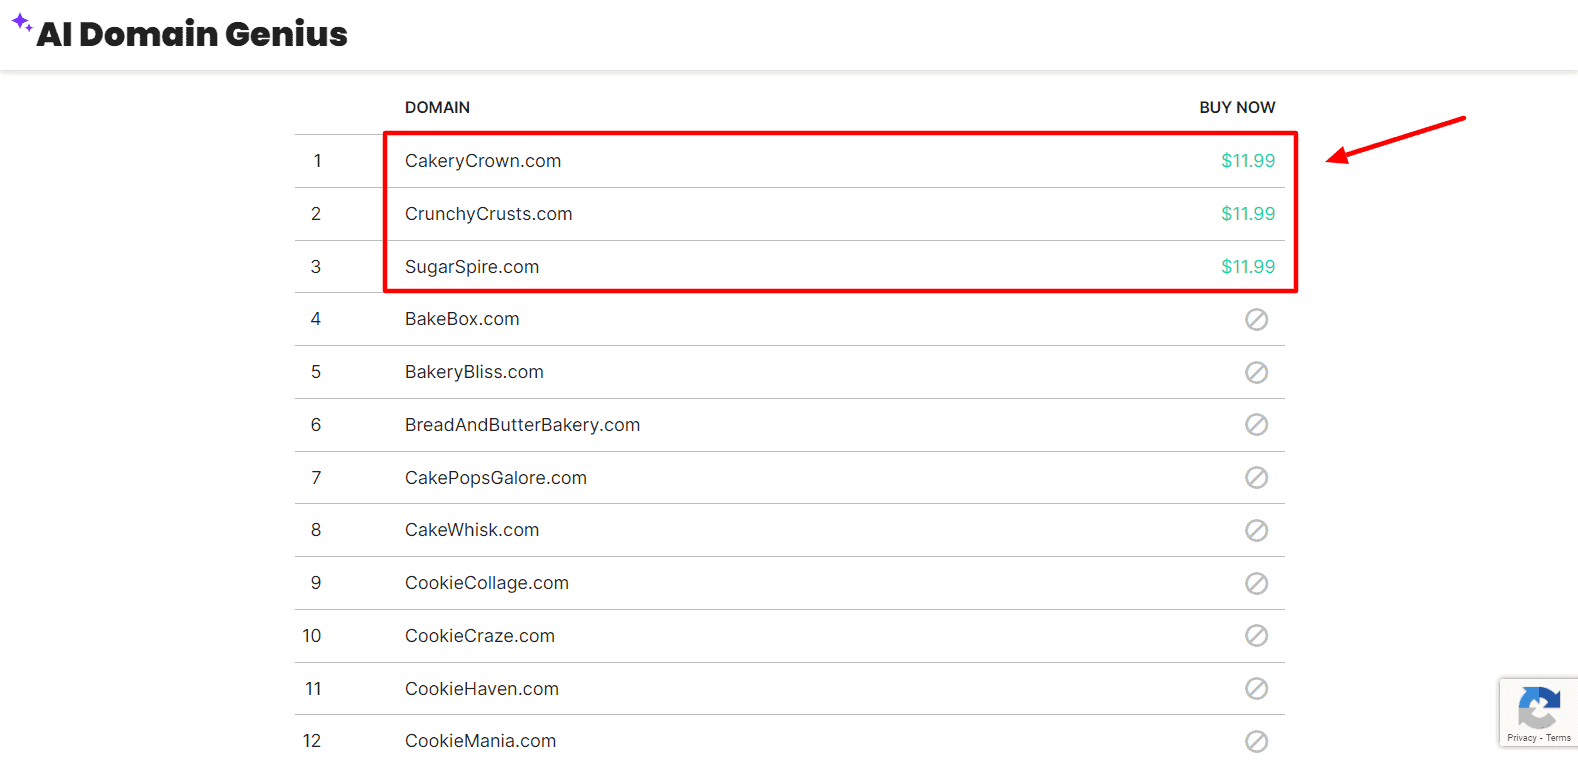Image resolution: width=1578 pixels, height=762 pixels.
Task: Click unavailable icon for CookieCraze.com
Action: (x=1256, y=636)
